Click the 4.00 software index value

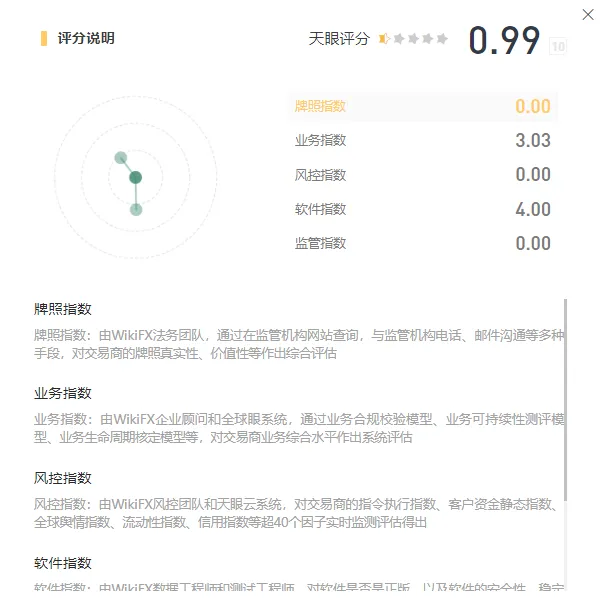pos(533,209)
